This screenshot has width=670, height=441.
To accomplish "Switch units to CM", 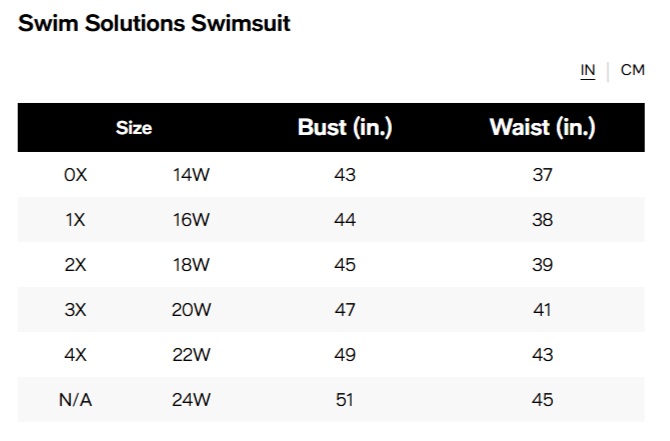I will (x=632, y=70).
